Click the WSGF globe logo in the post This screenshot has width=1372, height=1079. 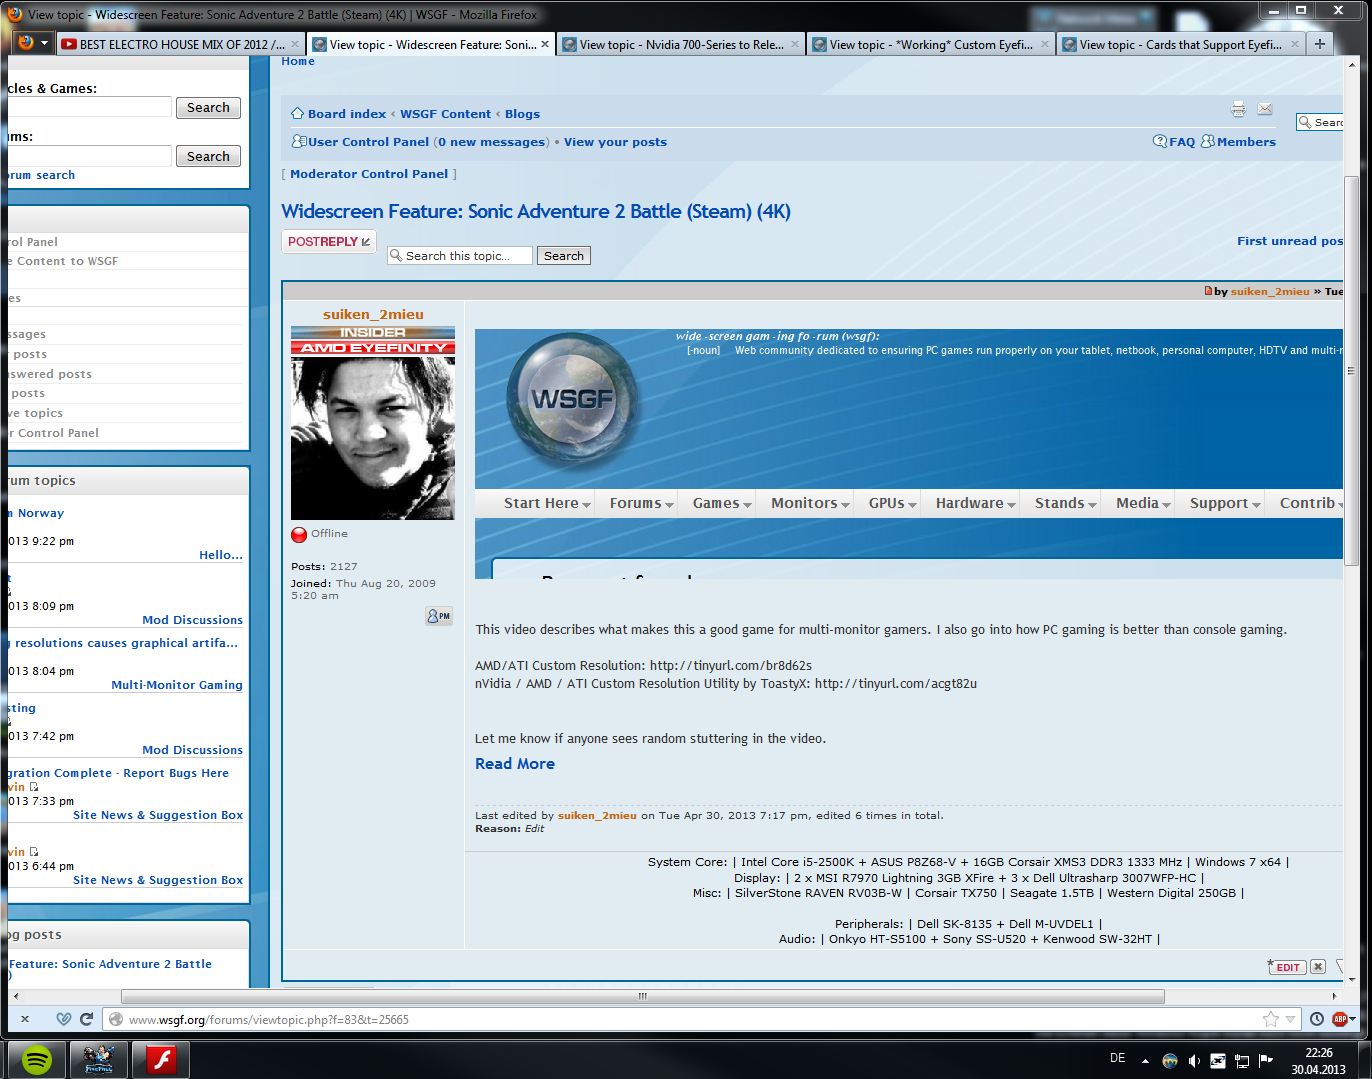click(x=573, y=400)
